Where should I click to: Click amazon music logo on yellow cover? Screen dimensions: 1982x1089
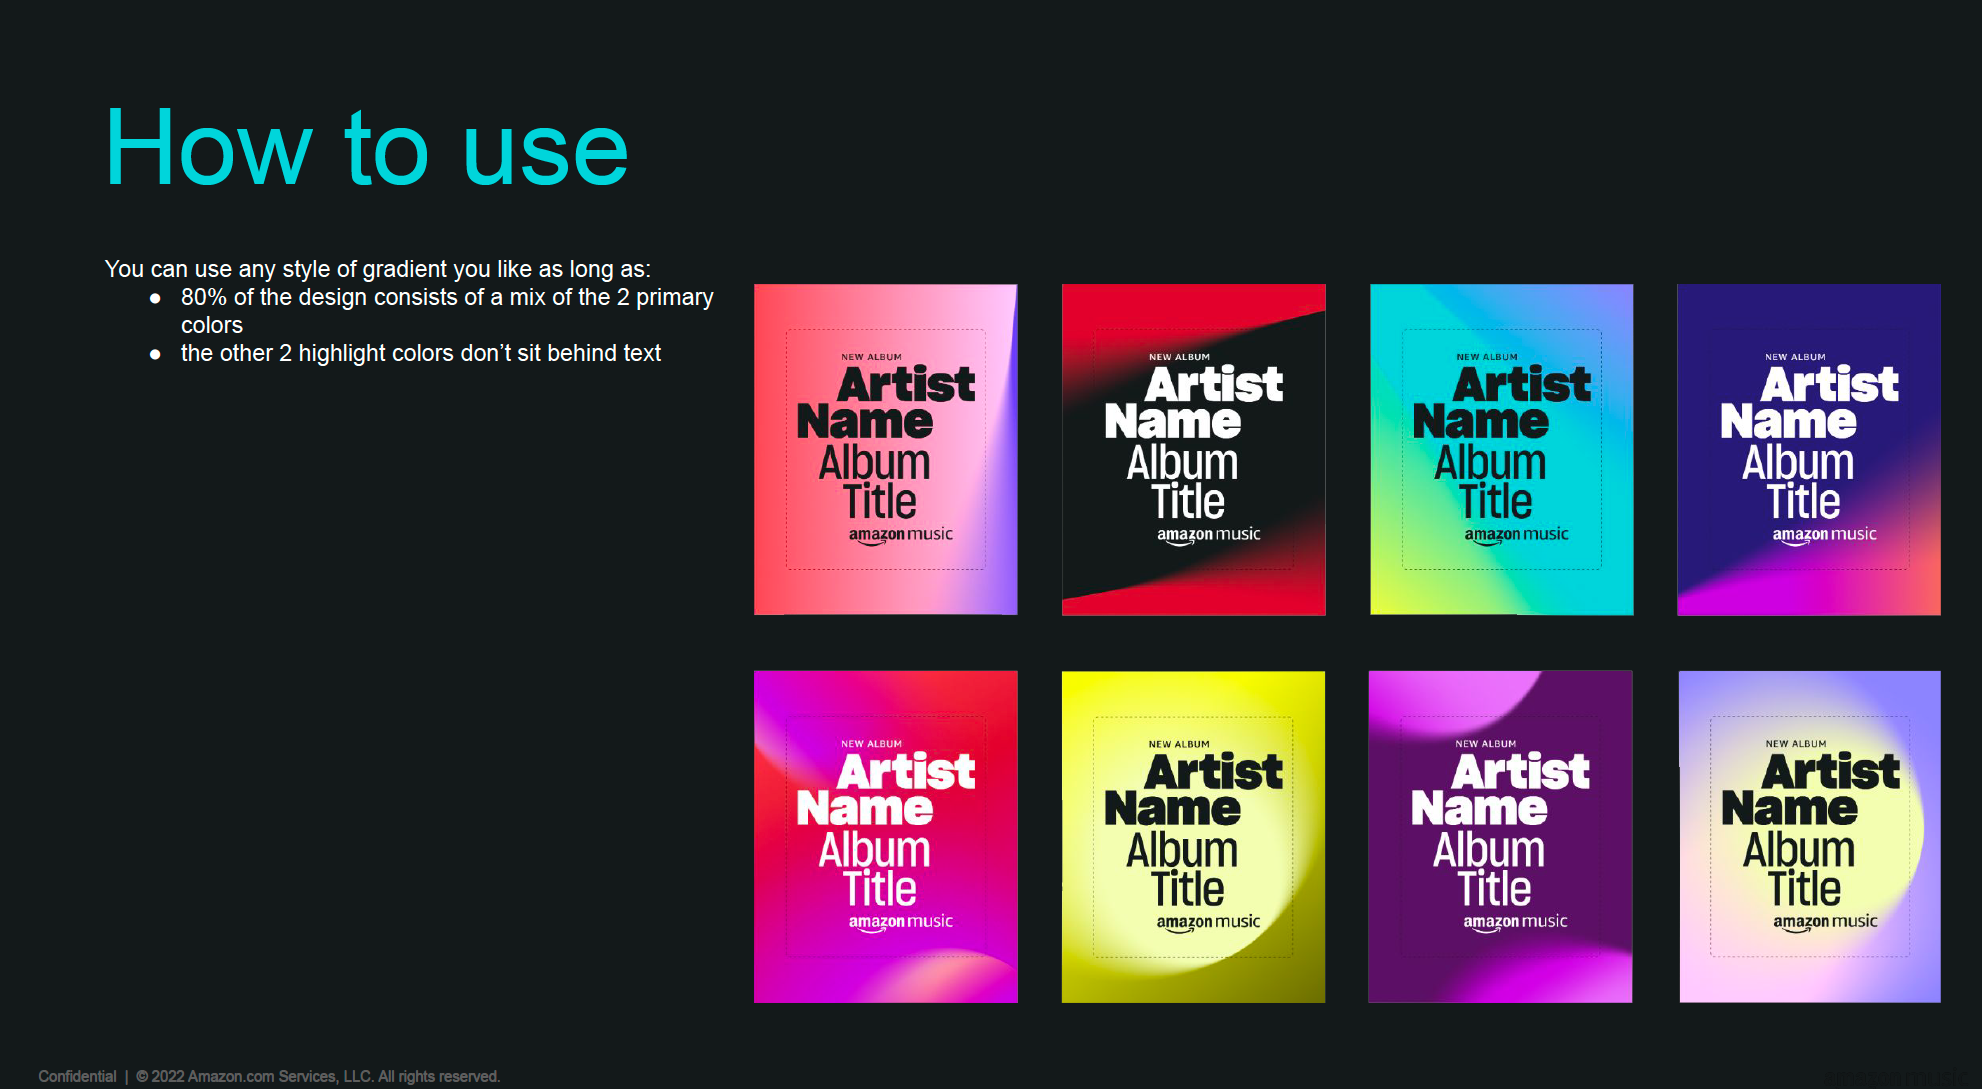point(1208,922)
